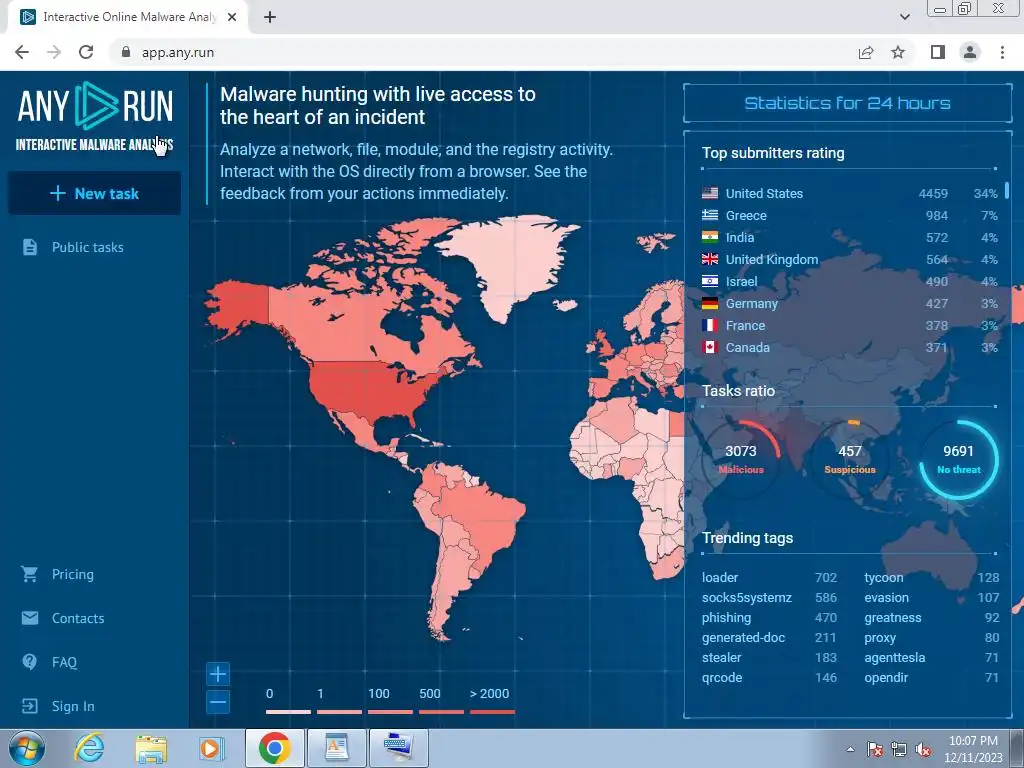The image size is (1024, 768).
Task: Click the 9691 No threat ratio circle
Action: 959,460
